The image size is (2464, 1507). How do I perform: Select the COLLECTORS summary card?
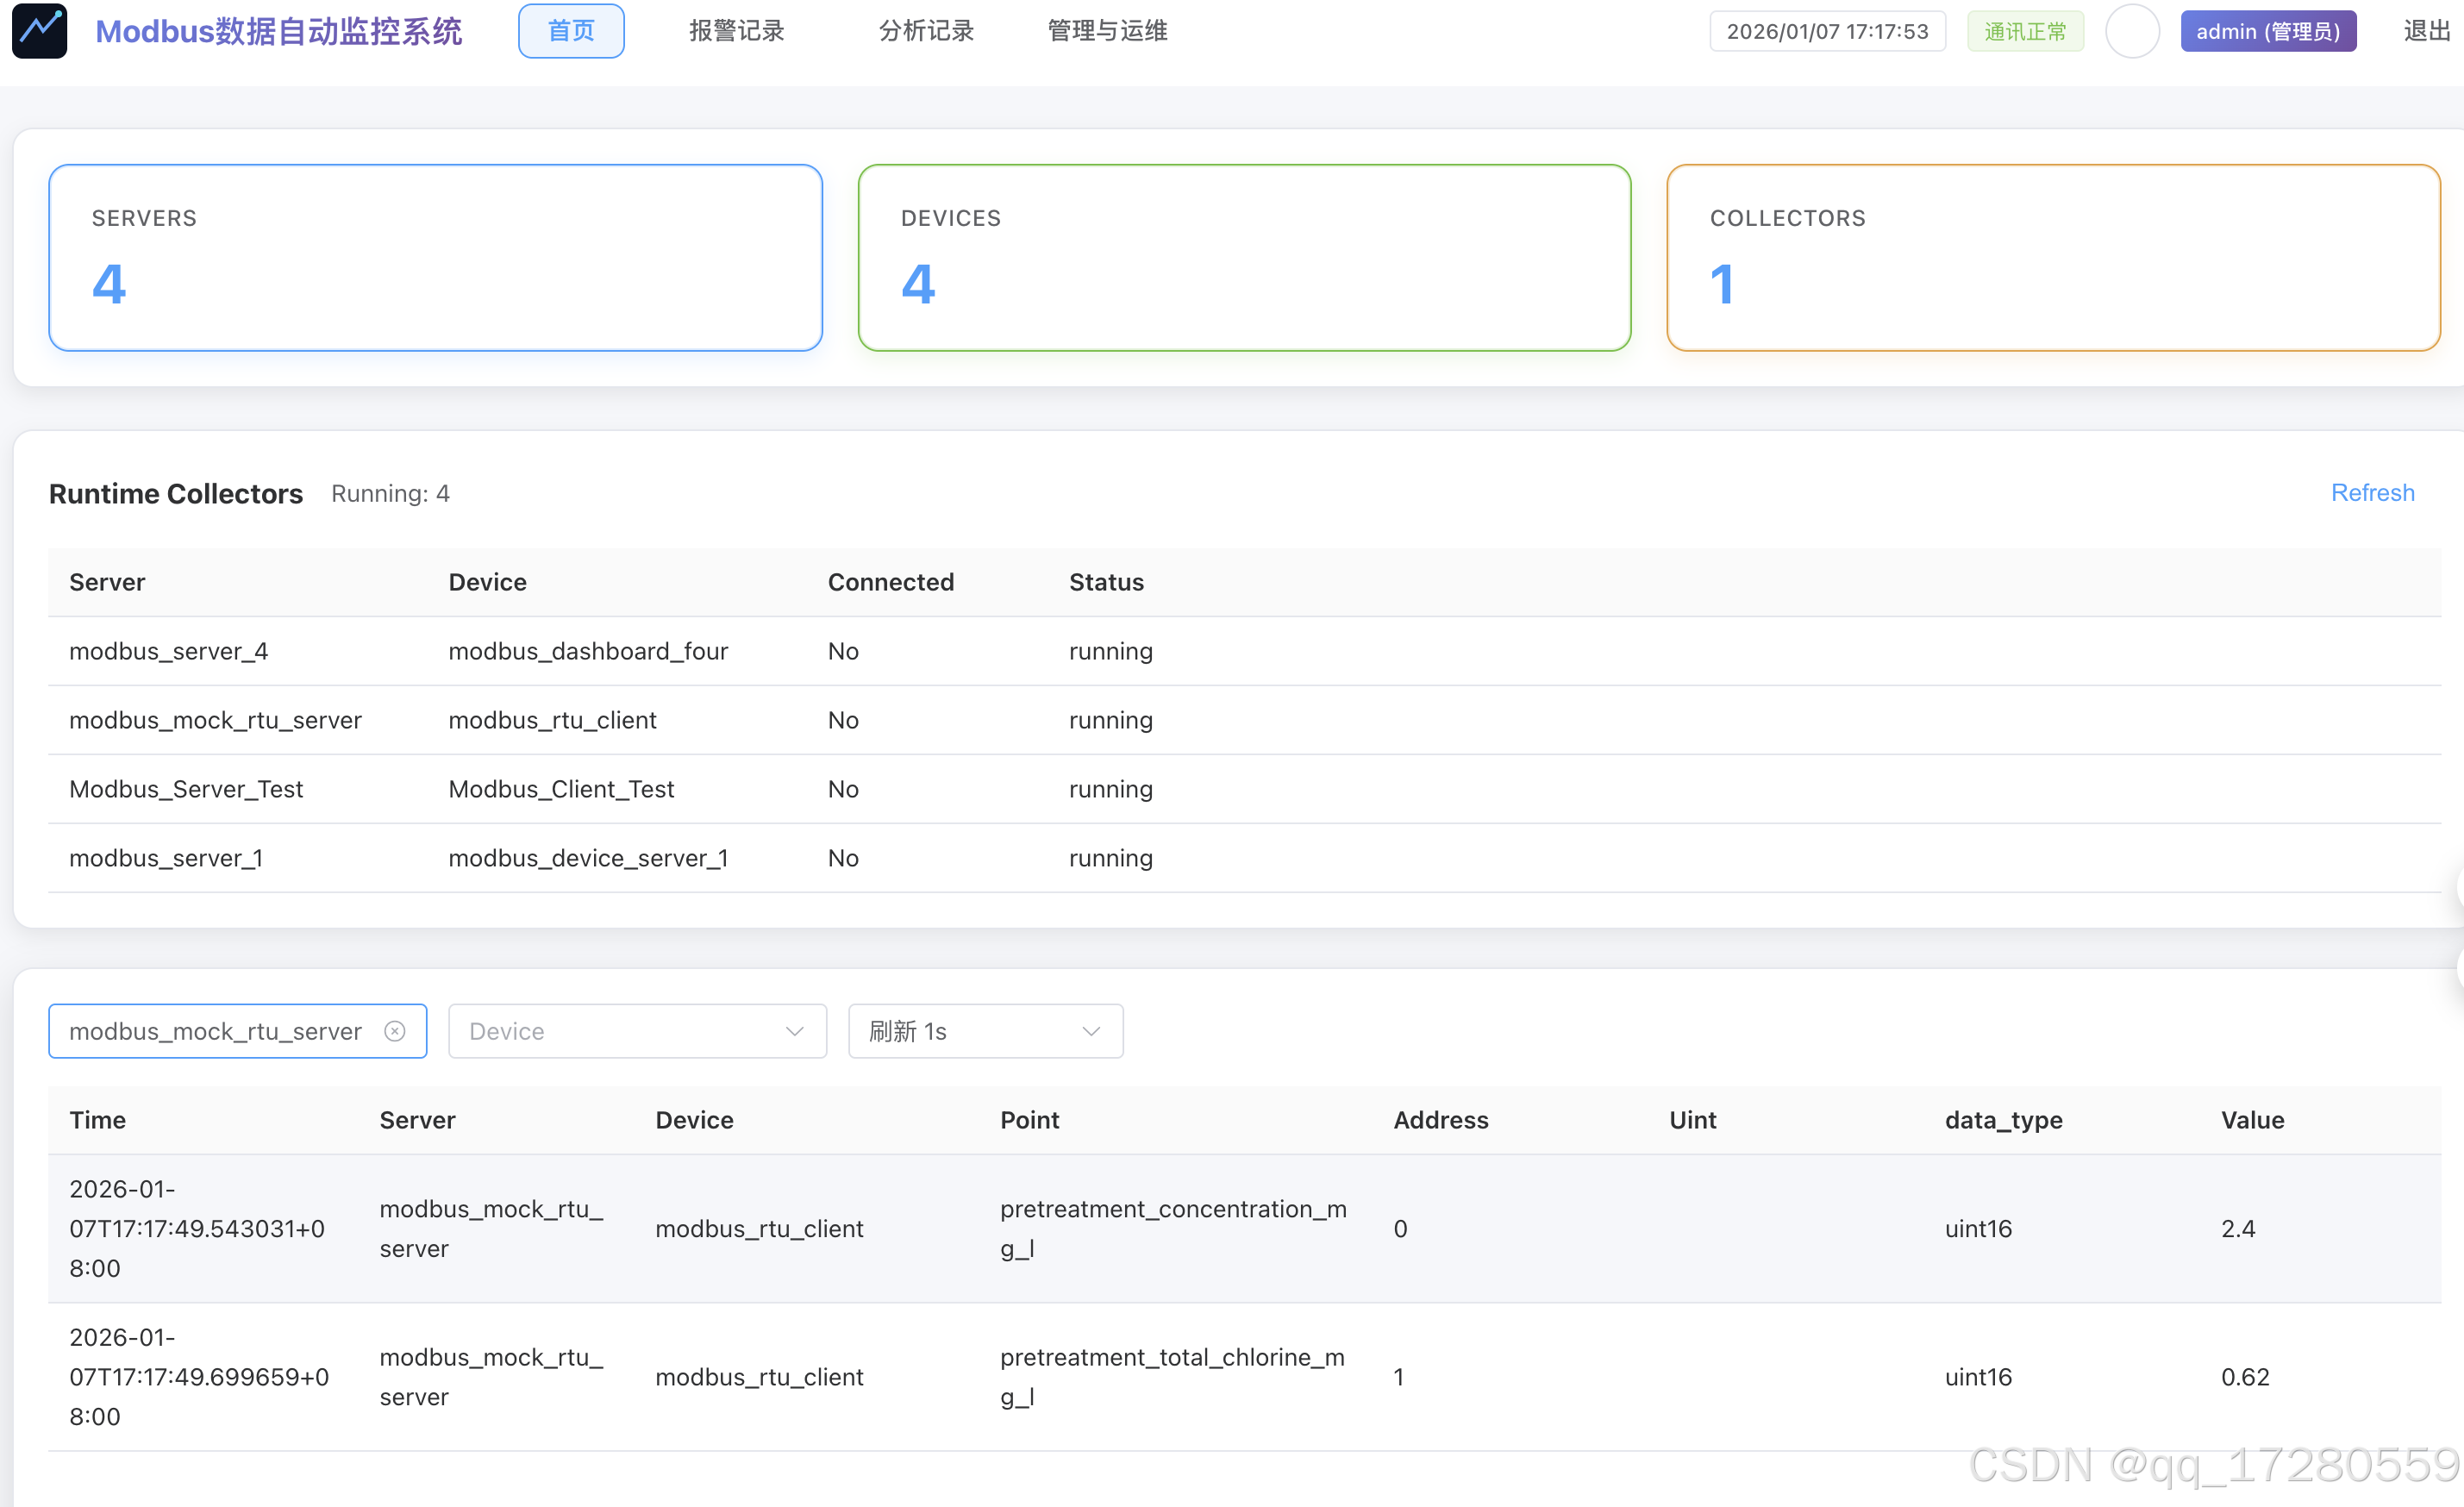click(x=2052, y=257)
